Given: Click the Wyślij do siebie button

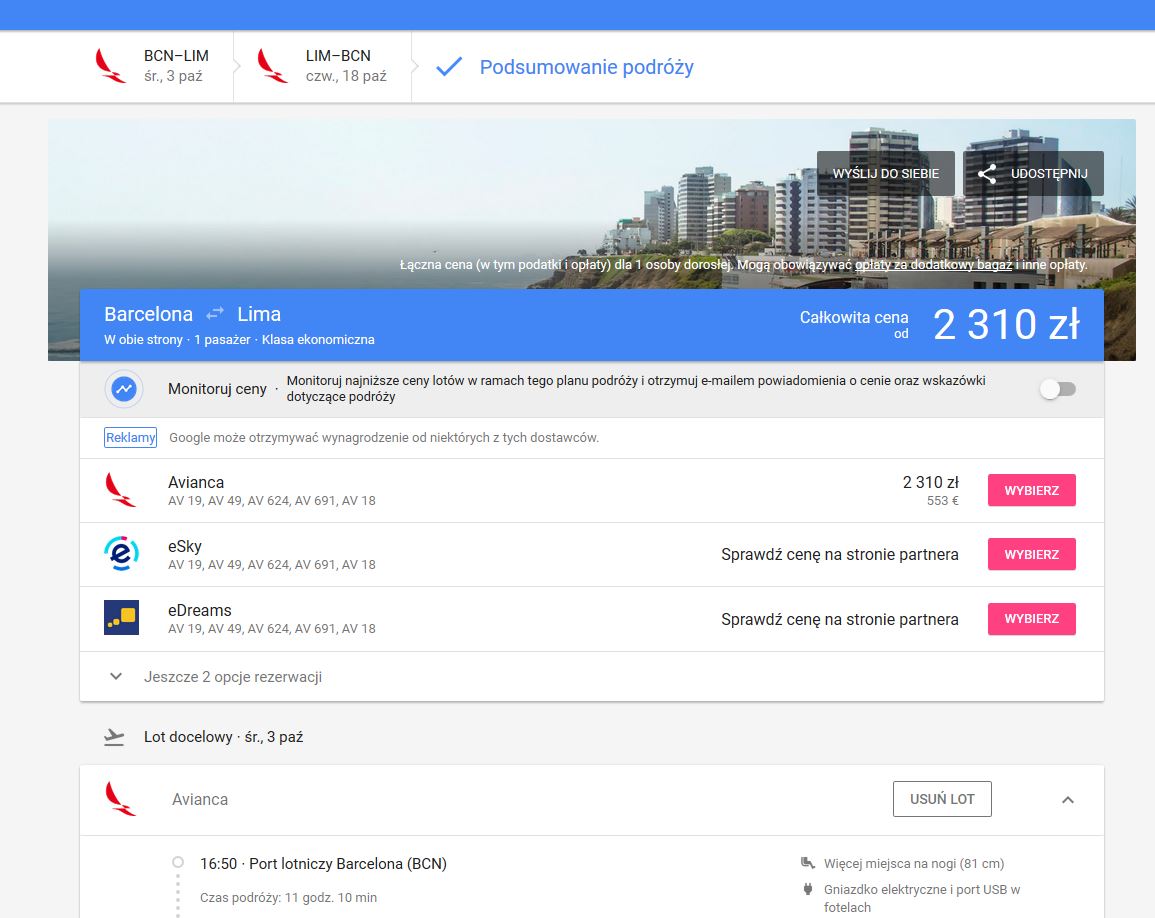Looking at the screenshot, I should pyautogui.click(x=885, y=174).
